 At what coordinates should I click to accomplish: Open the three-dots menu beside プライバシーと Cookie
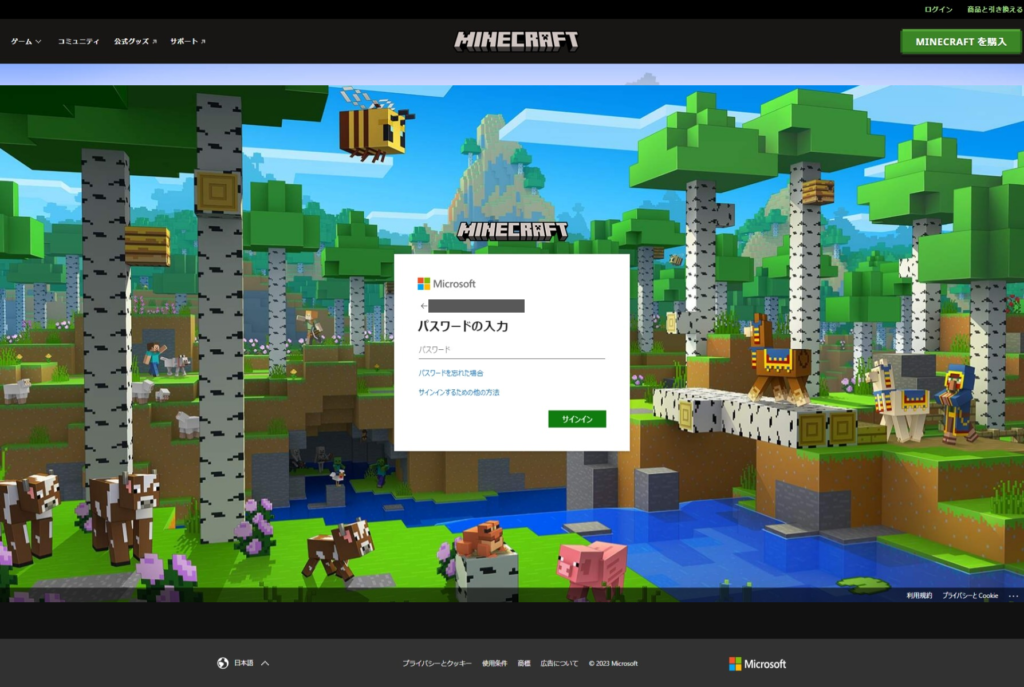(1013, 596)
